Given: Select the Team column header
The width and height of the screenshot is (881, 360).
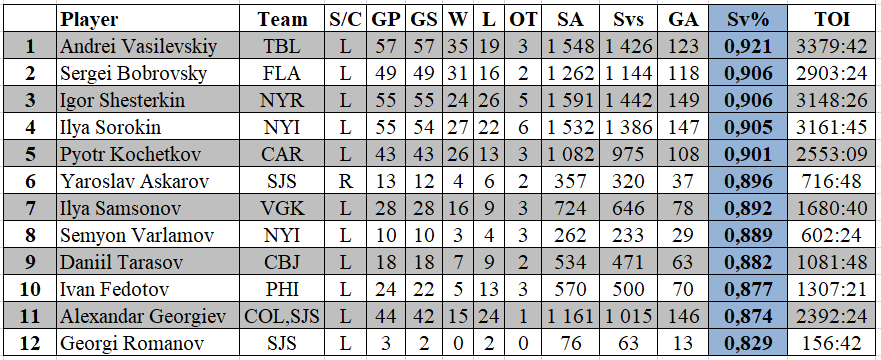Looking at the screenshot, I should (x=282, y=19).
